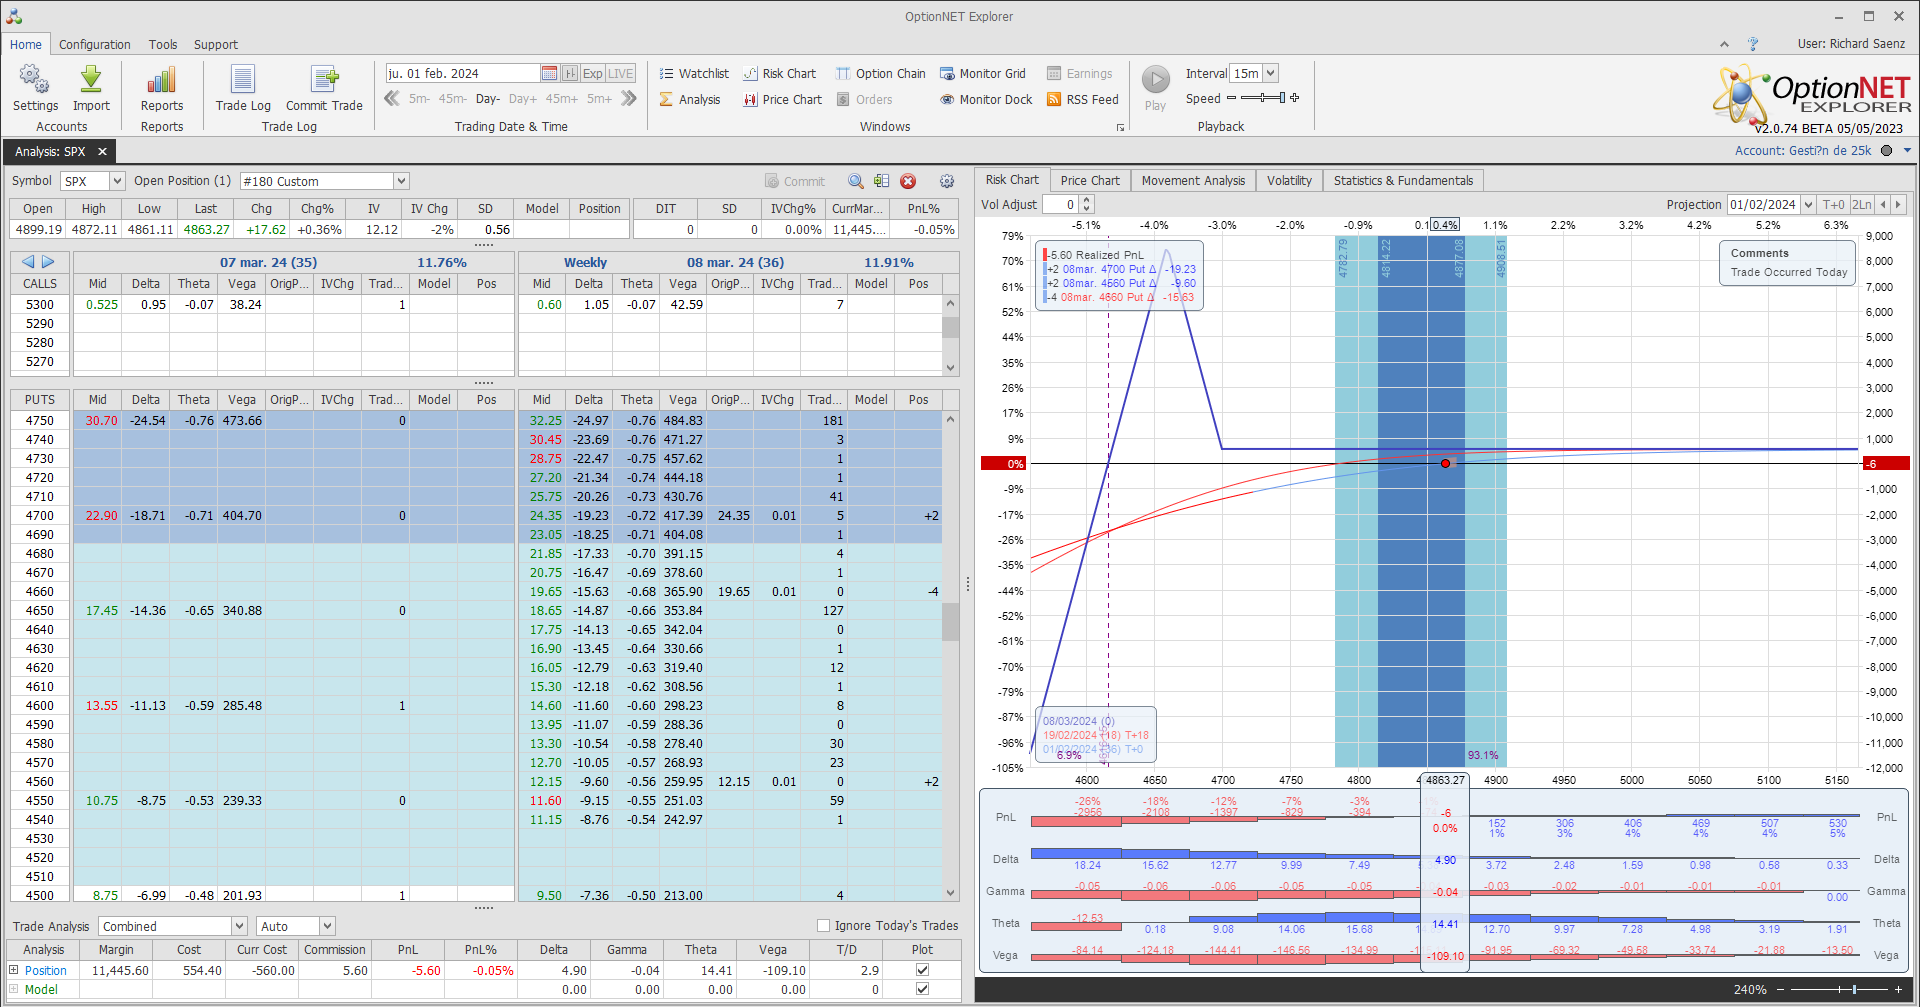Toggle the Position row Plot checkbox

click(x=922, y=970)
